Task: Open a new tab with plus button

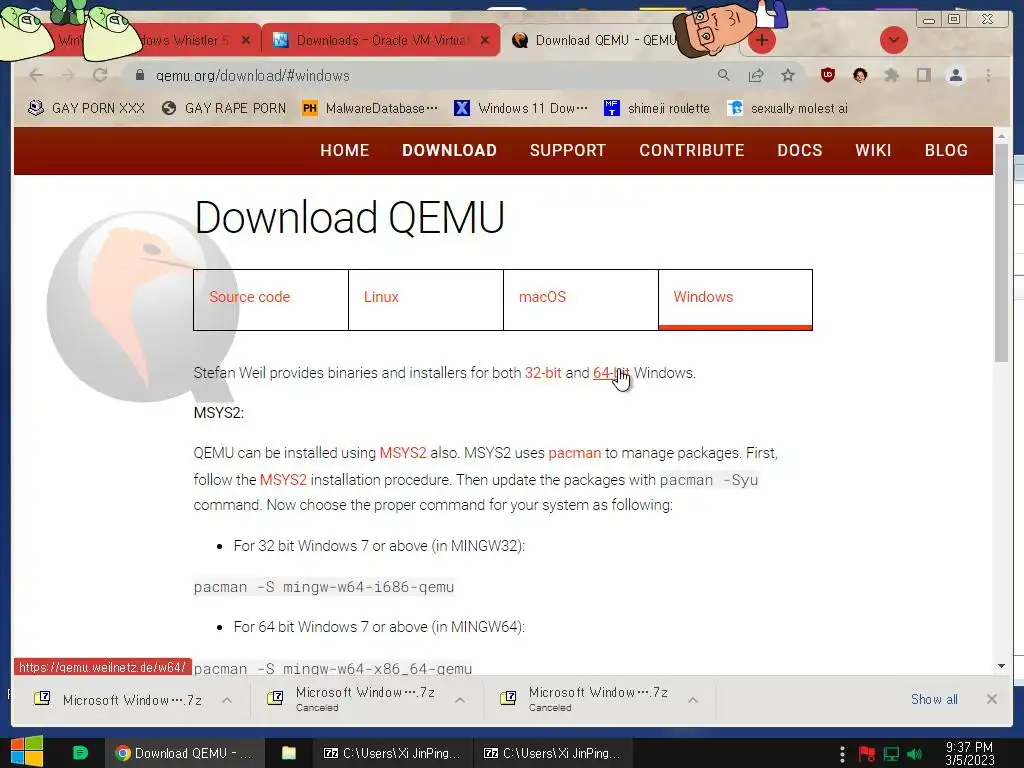Action: click(x=761, y=40)
